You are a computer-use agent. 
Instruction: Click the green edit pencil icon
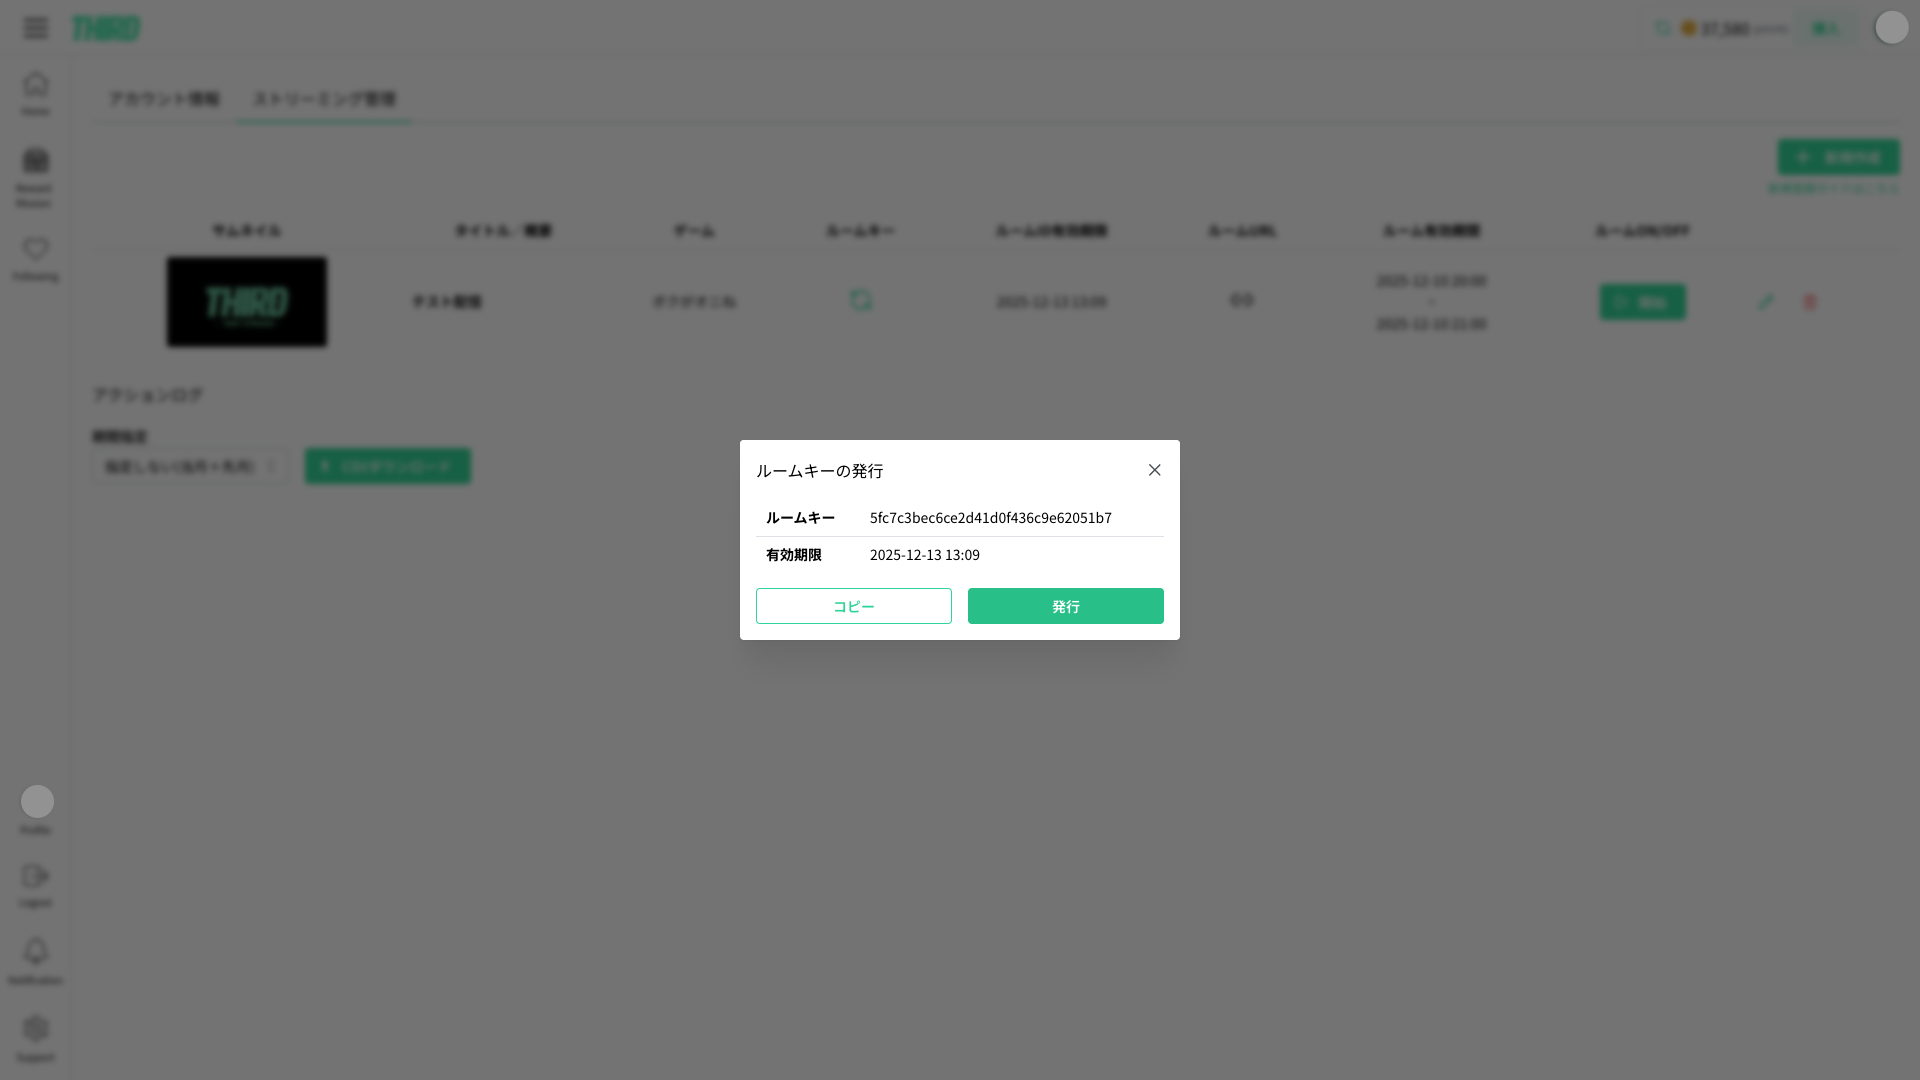(1766, 301)
